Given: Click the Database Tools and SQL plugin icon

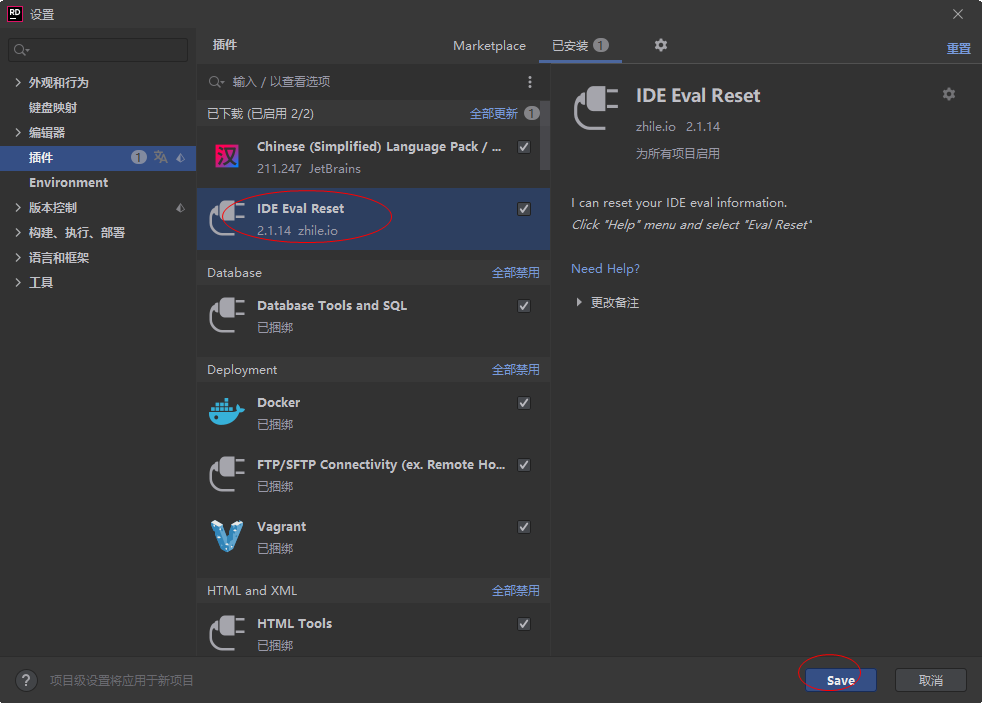Looking at the screenshot, I should 227,316.
